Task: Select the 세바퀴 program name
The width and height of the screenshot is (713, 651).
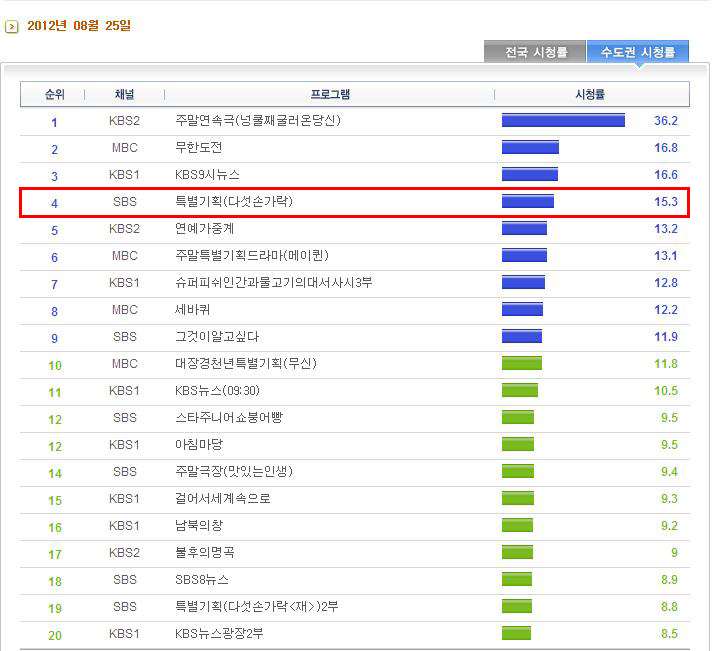Action: click(x=192, y=310)
